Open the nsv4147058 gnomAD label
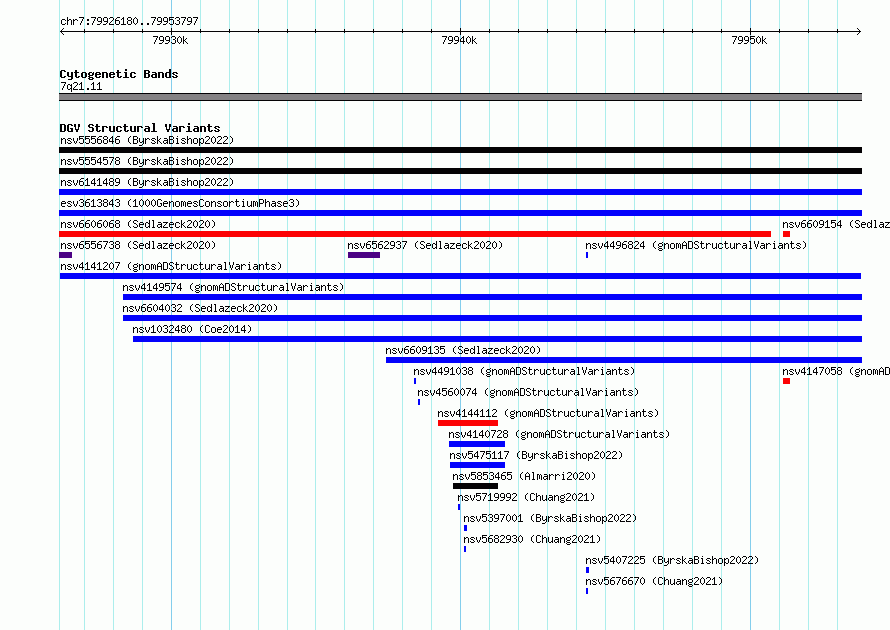 (x=836, y=371)
